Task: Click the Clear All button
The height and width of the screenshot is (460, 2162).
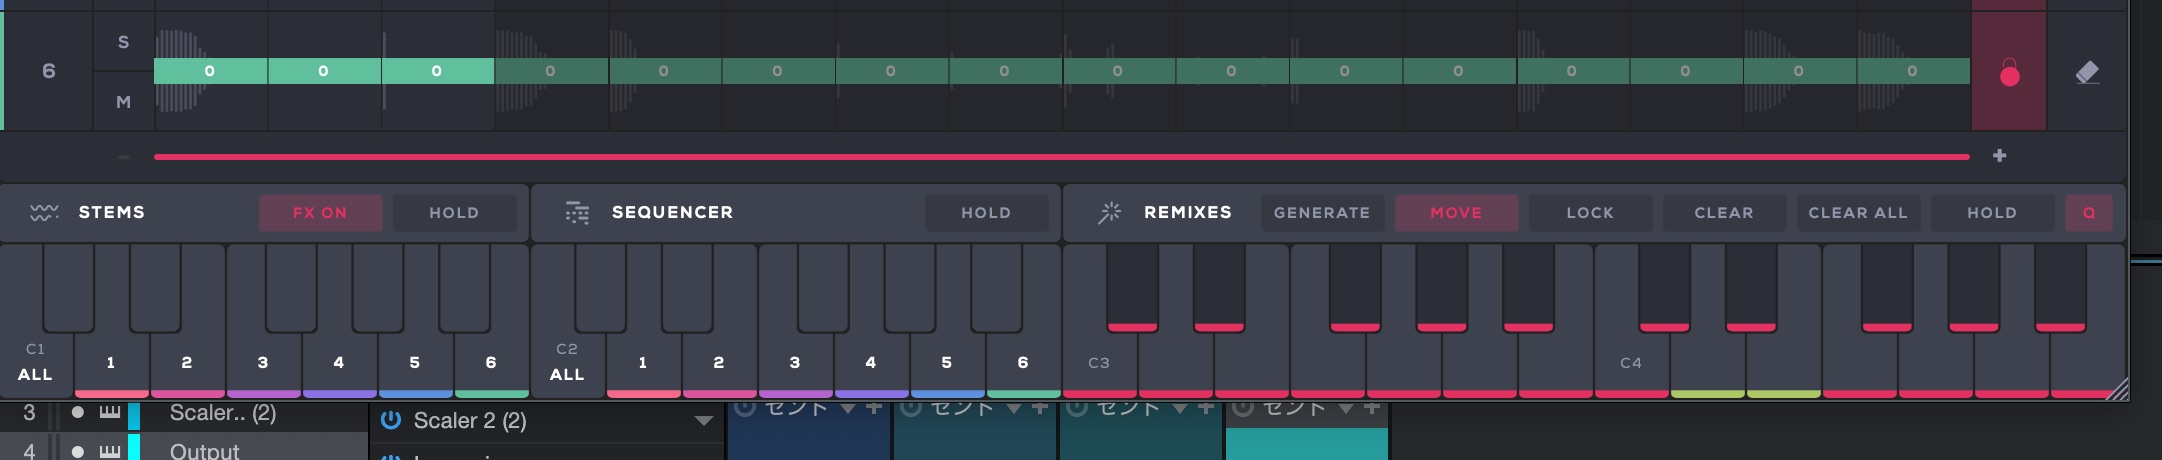Action: coord(1857,212)
